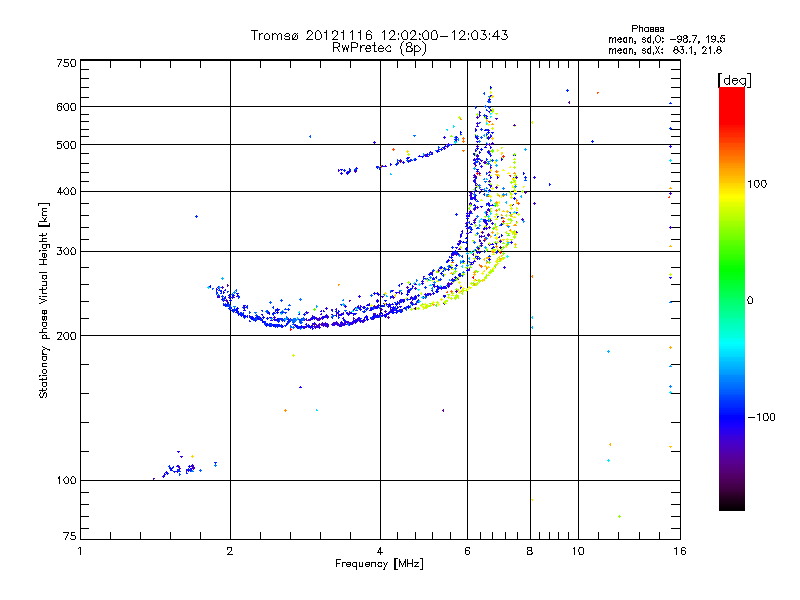Image resolution: width=800 pixels, height=600 pixels.
Task: Click the x-axis tick label '16'
Action: (680, 552)
